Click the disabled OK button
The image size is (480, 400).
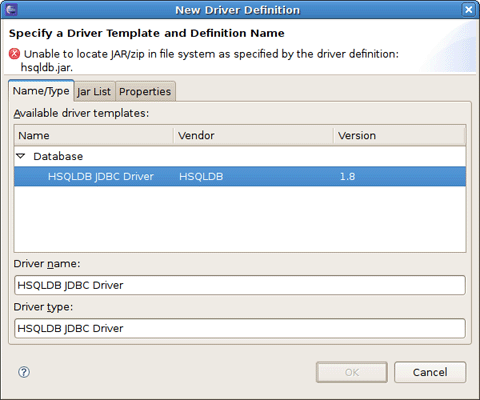coord(352,372)
